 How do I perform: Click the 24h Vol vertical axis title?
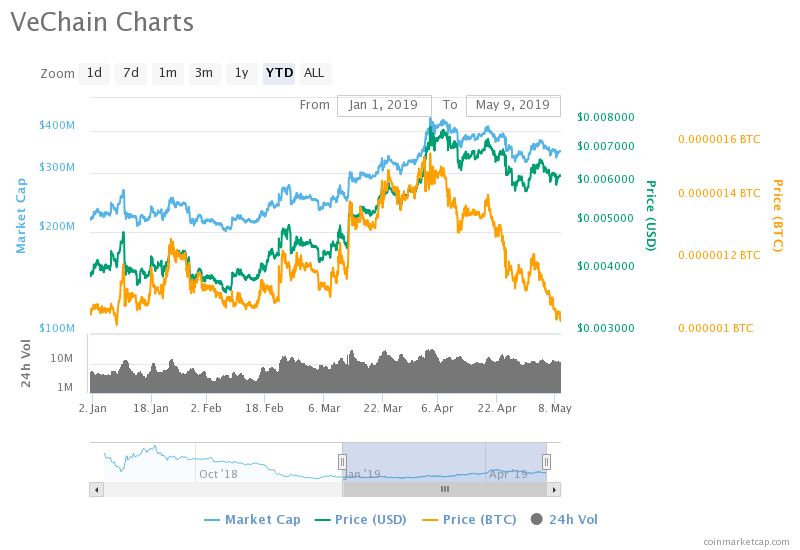coord(26,363)
